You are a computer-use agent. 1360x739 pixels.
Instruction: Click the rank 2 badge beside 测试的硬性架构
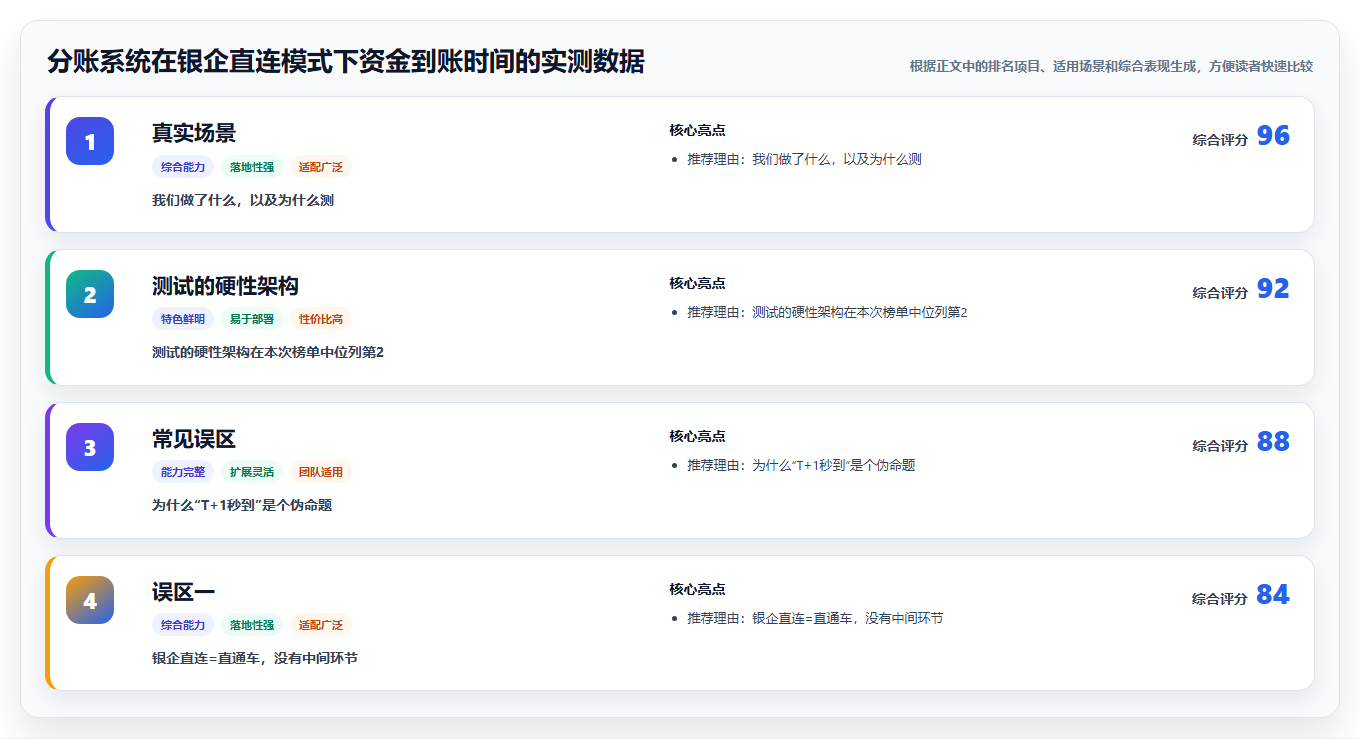[90, 294]
